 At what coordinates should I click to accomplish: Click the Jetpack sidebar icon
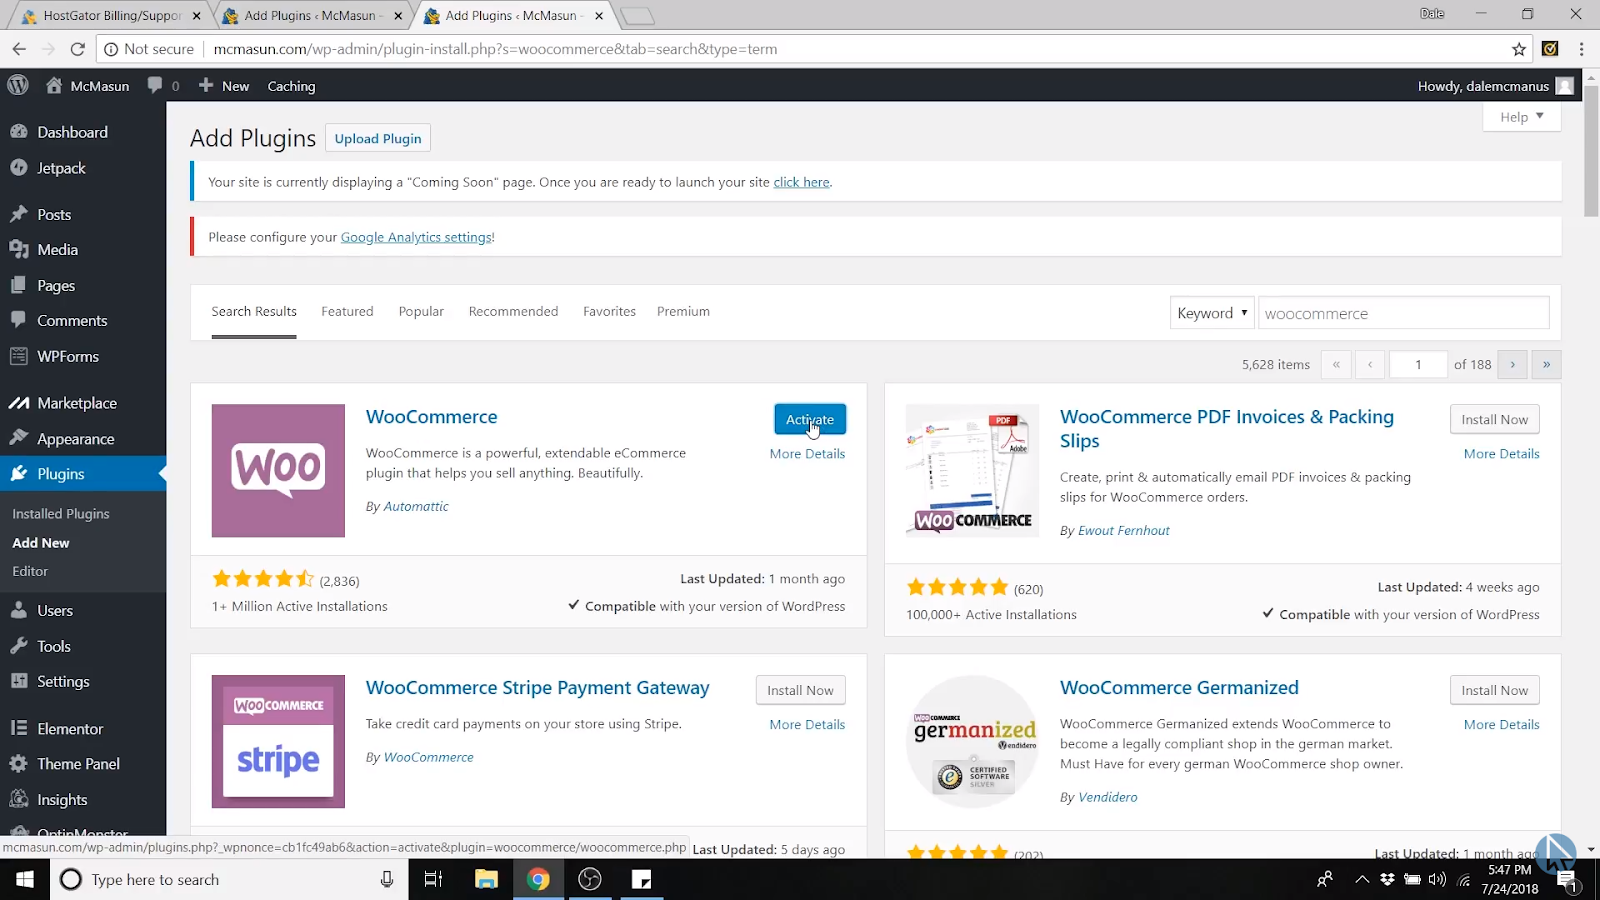(x=19, y=168)
